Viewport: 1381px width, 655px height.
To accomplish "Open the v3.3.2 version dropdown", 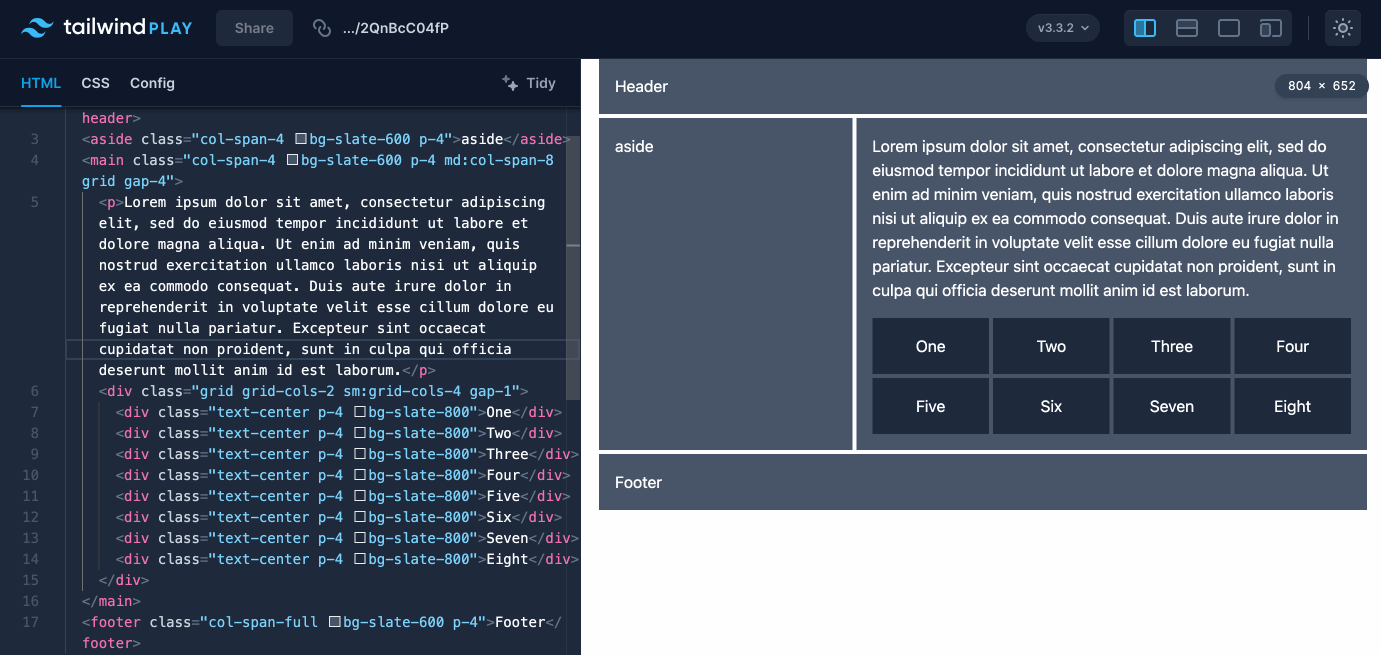I will pos(1062,28).
